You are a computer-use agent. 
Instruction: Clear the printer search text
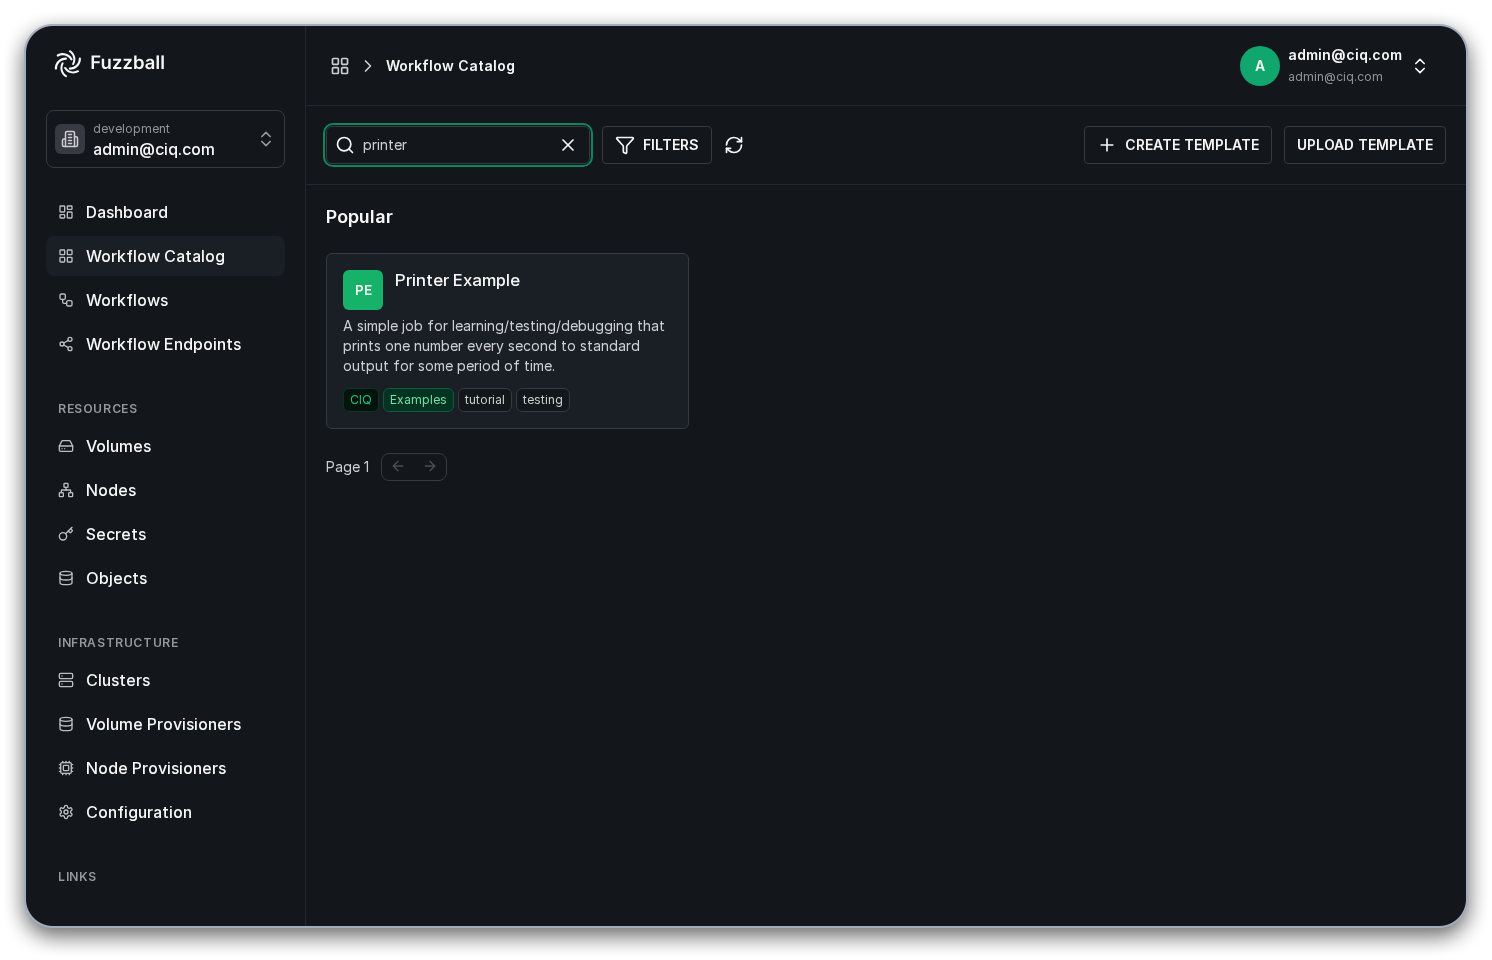coord(568,145)
